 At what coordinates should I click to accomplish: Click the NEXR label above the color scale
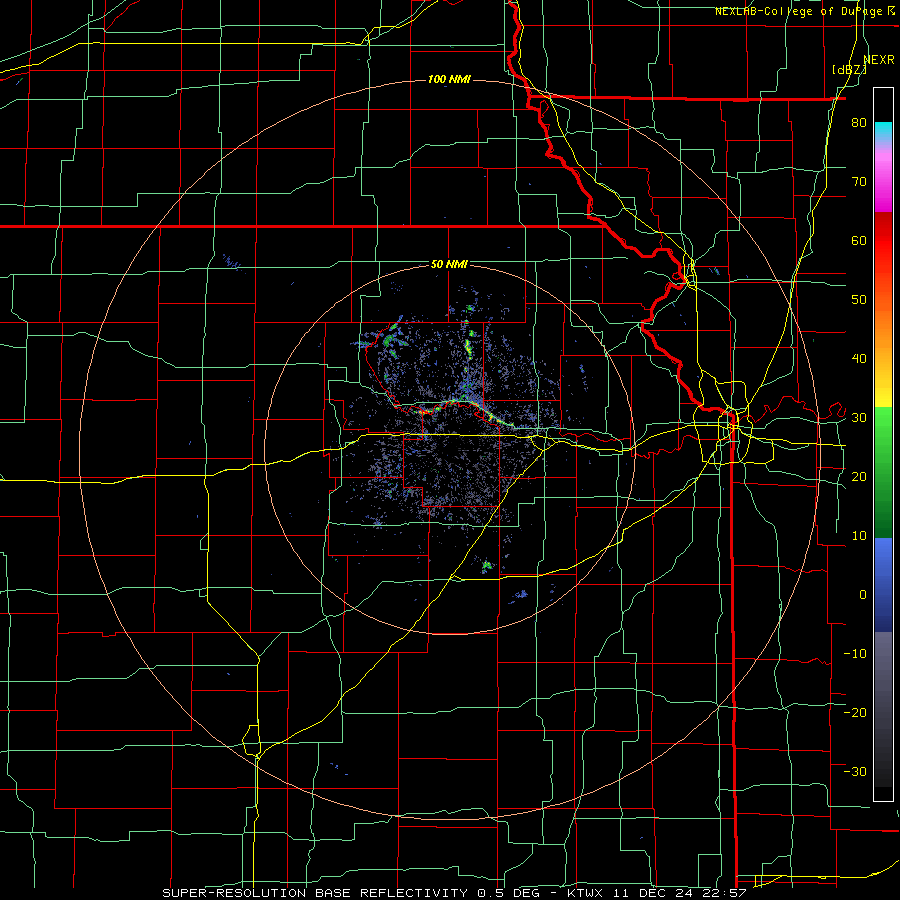pyautogui.click(x=879, y=60)
